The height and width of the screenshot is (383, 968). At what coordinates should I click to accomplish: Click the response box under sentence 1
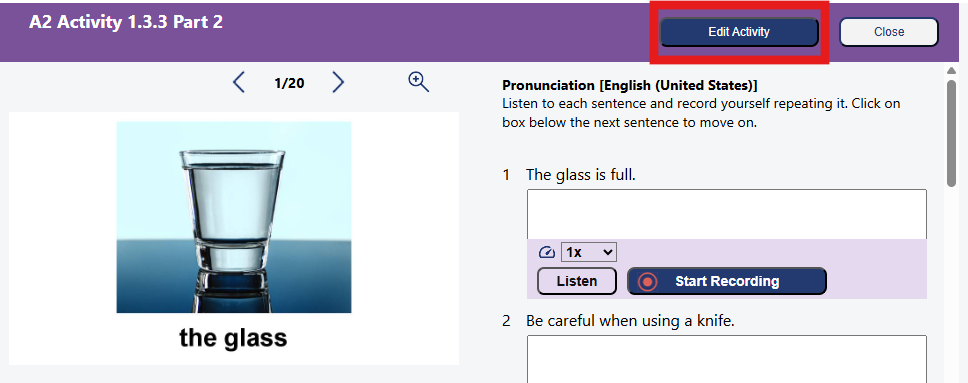tap(727, 214)
